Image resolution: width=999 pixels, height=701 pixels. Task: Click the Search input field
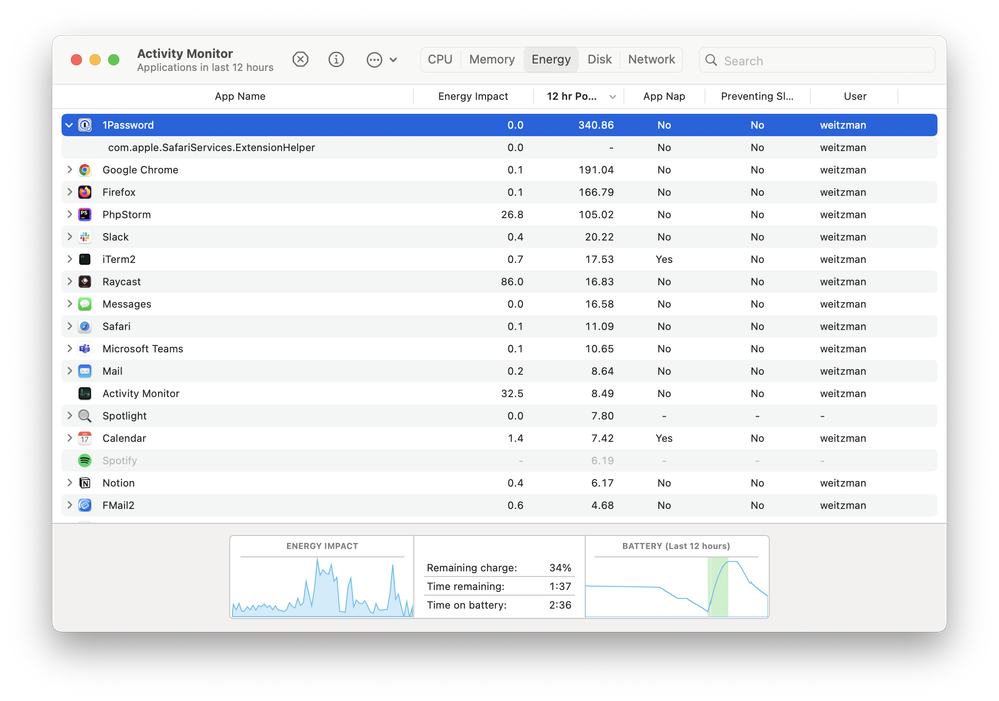click(x=817, y=60)
